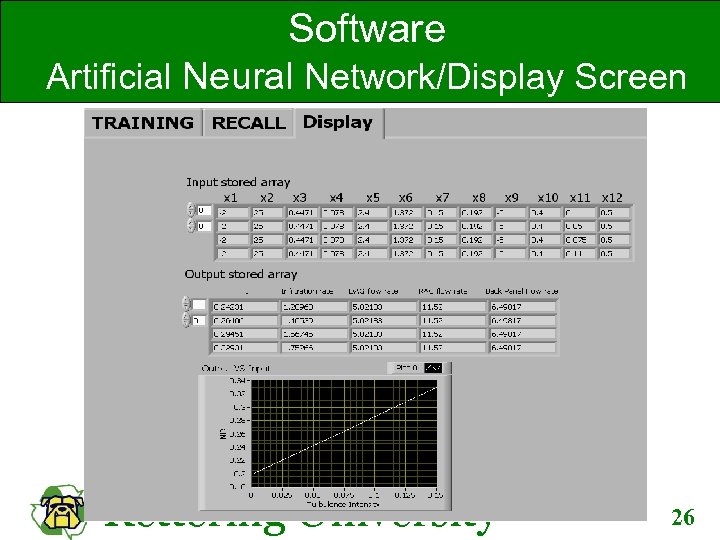
Task: Click the Infiltration rate column header
Action: pos(307,291)
